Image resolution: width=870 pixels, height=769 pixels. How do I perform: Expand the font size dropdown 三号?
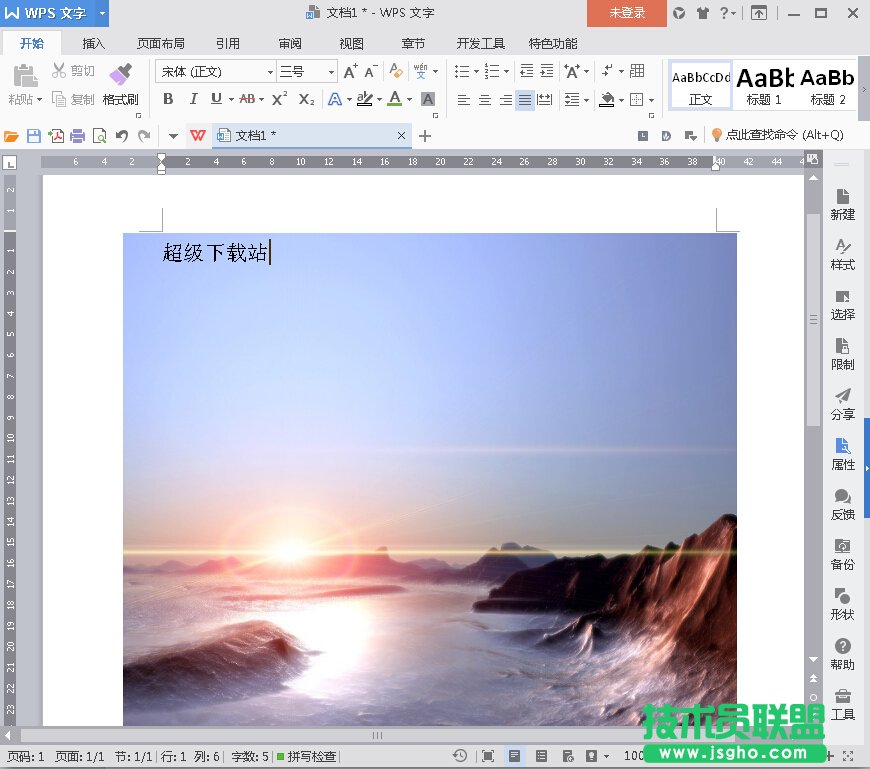click(x=331, y=72)
